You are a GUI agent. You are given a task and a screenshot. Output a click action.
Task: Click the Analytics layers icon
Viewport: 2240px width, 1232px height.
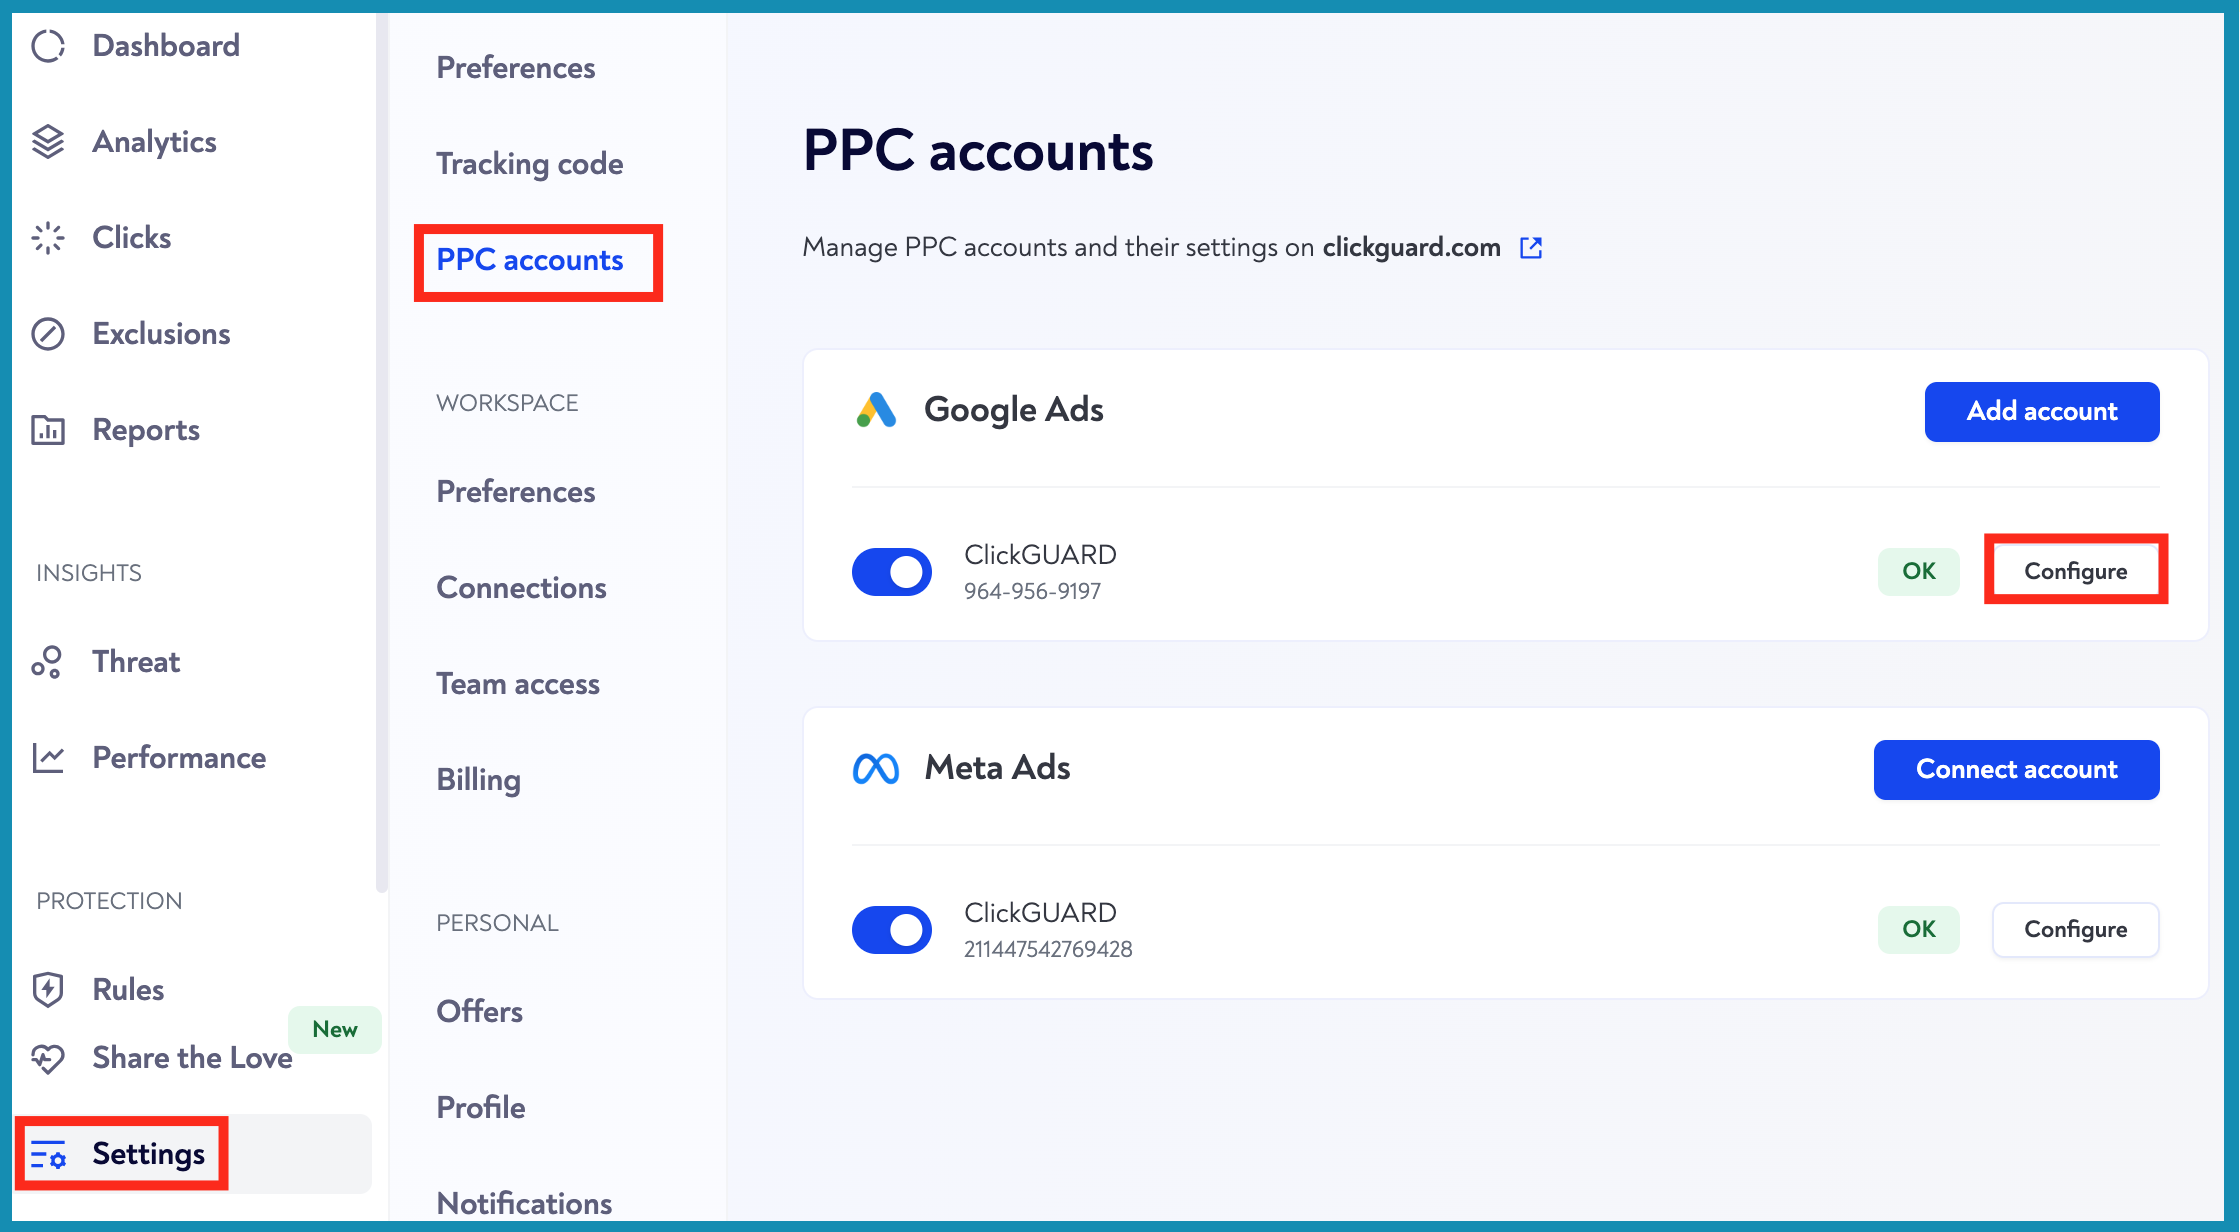coord(48,142)
